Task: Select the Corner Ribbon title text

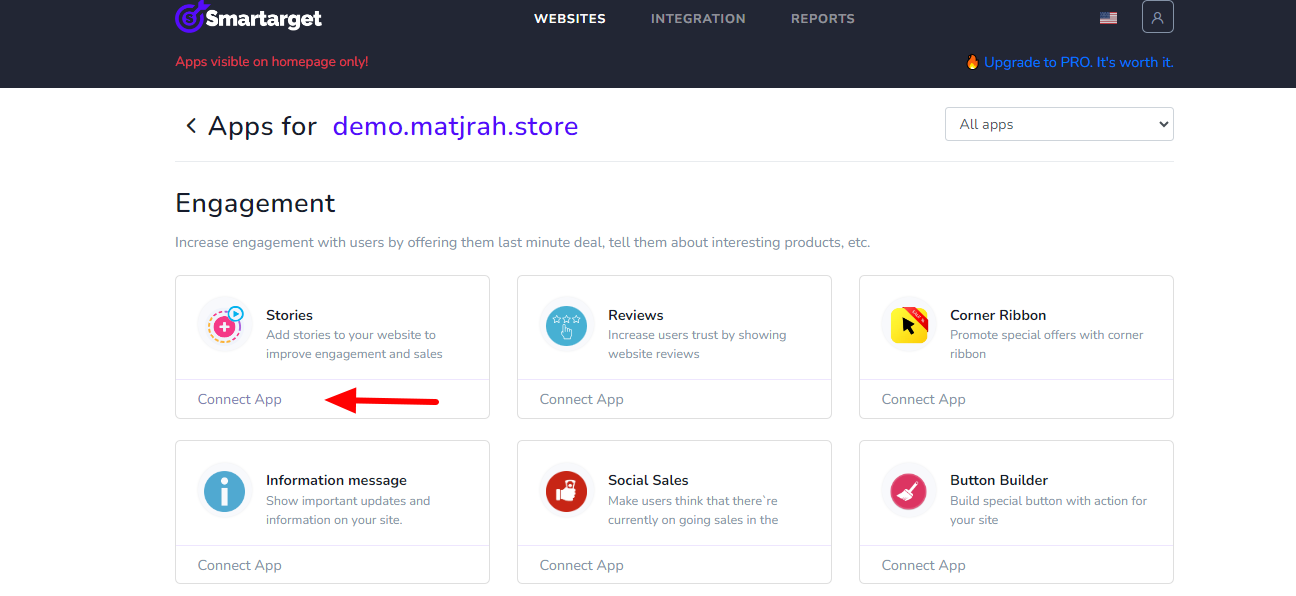Action: click(998, 315)
